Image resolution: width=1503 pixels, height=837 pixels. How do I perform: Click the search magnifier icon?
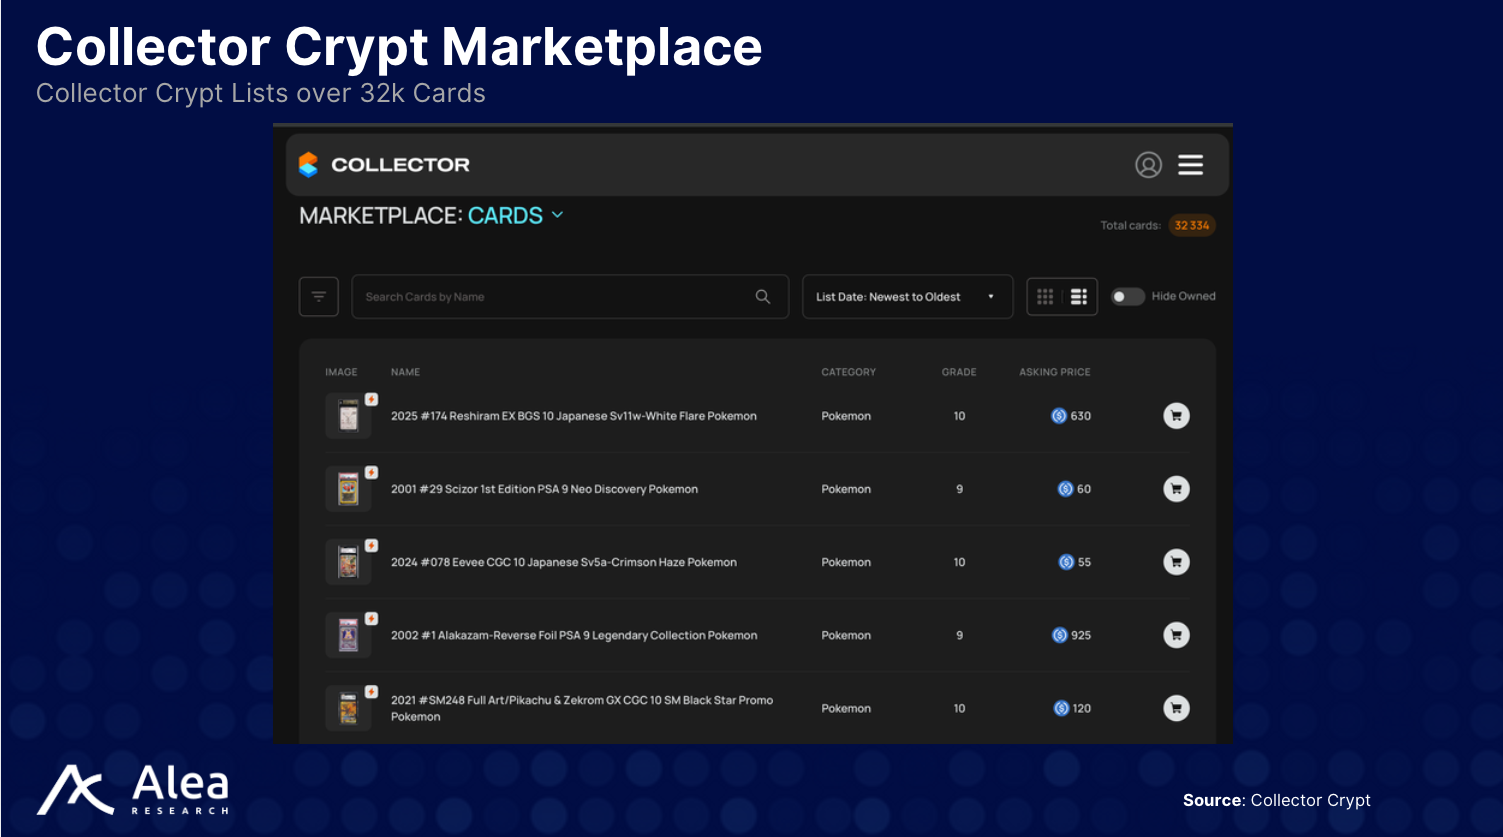(x=762, y=296)
